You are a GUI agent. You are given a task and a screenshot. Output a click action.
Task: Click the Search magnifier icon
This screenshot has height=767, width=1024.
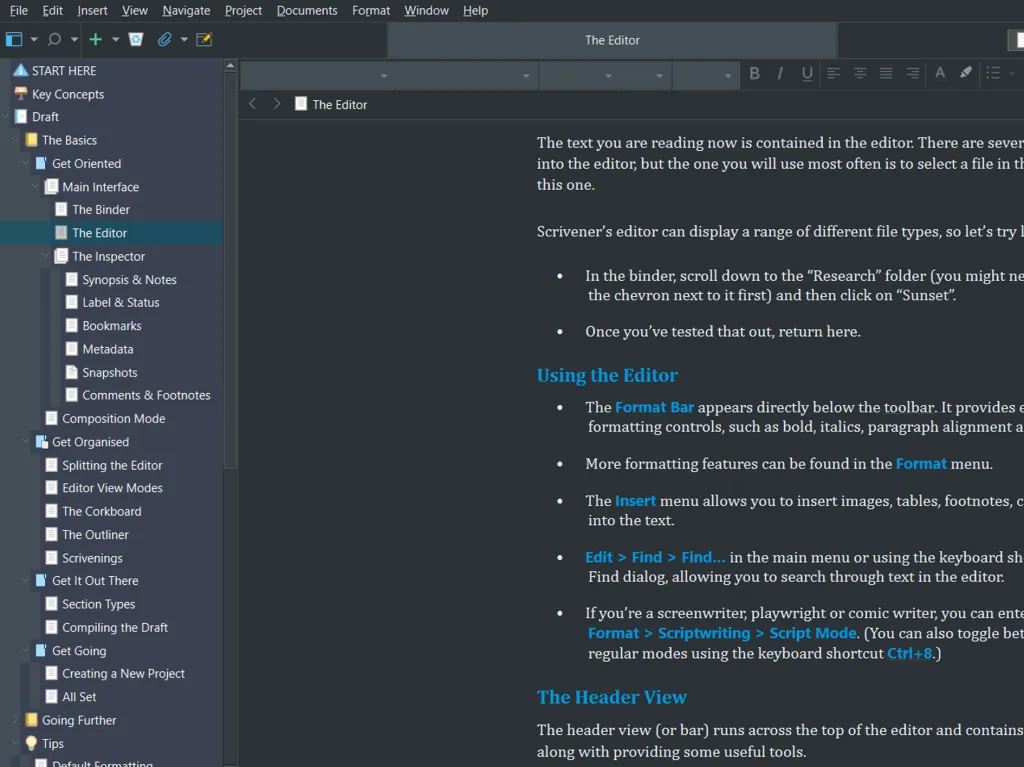[x=55, y=40]
